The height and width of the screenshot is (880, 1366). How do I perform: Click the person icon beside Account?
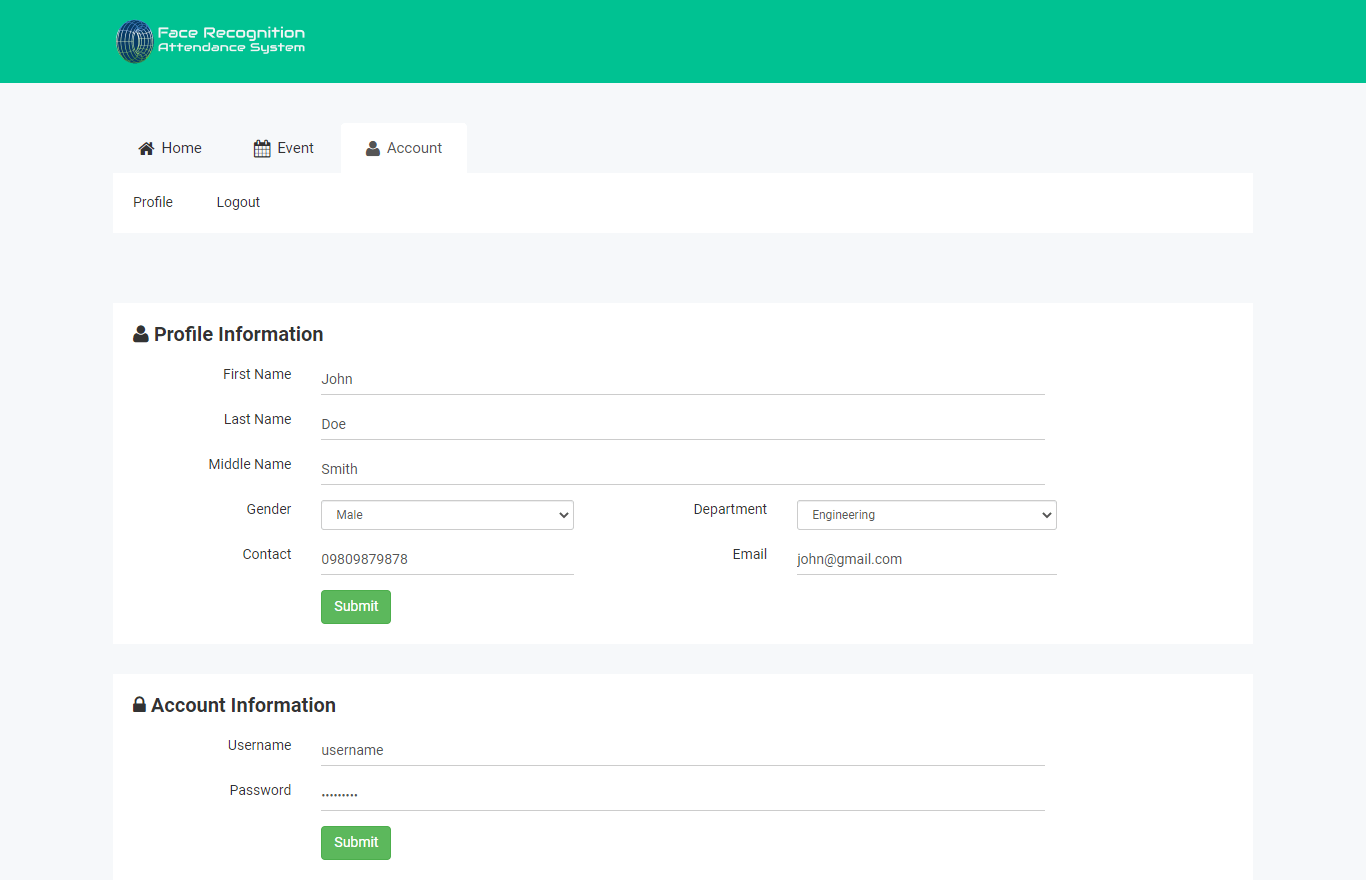(x=373, y=148)
